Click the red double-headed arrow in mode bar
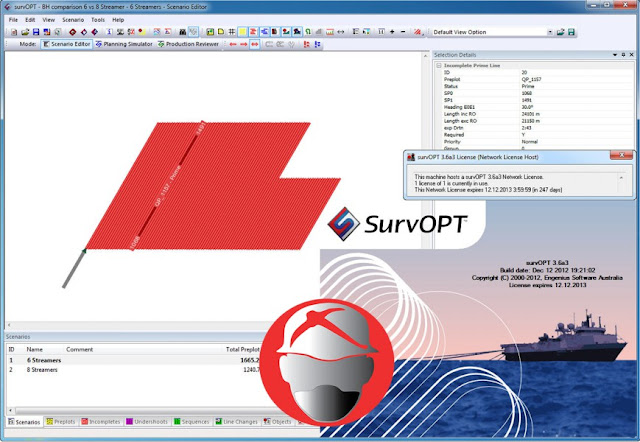Image resolution: width=640 pixels, height=442 pixels. click(255, 44)
